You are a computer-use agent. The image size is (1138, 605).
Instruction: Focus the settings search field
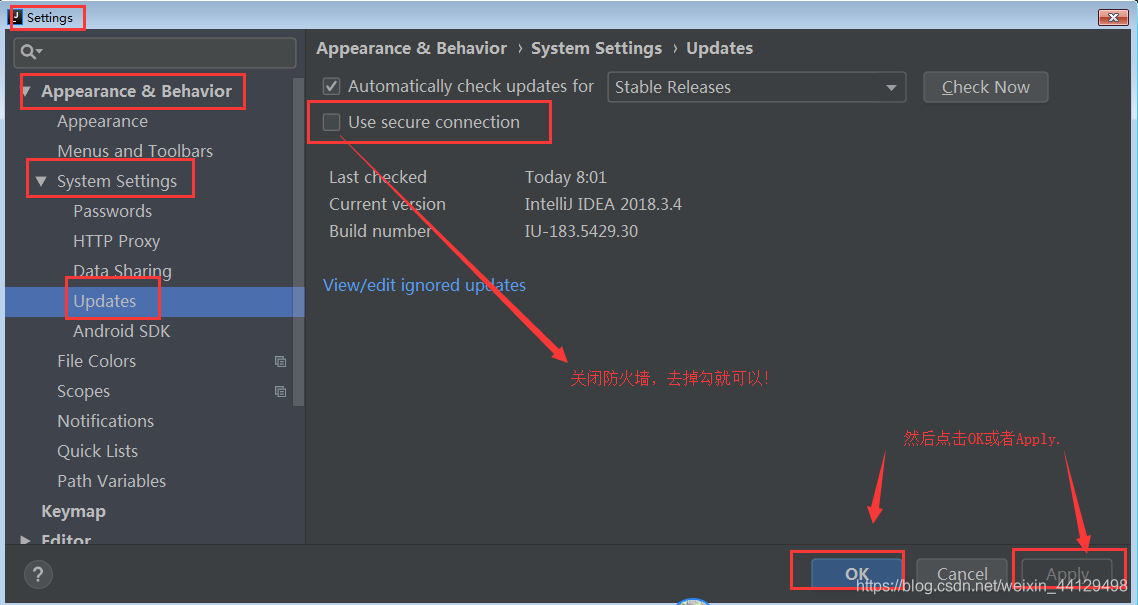(x=155, y=53)
